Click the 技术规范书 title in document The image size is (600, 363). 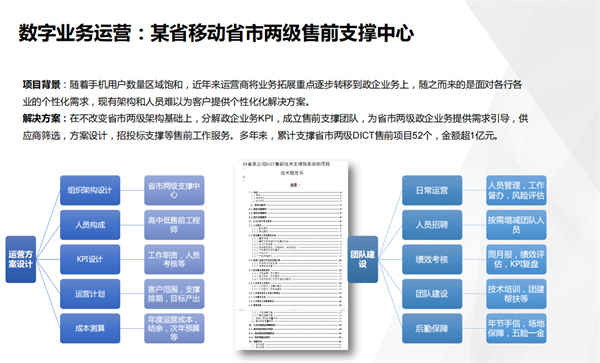(x=292, y=173)
